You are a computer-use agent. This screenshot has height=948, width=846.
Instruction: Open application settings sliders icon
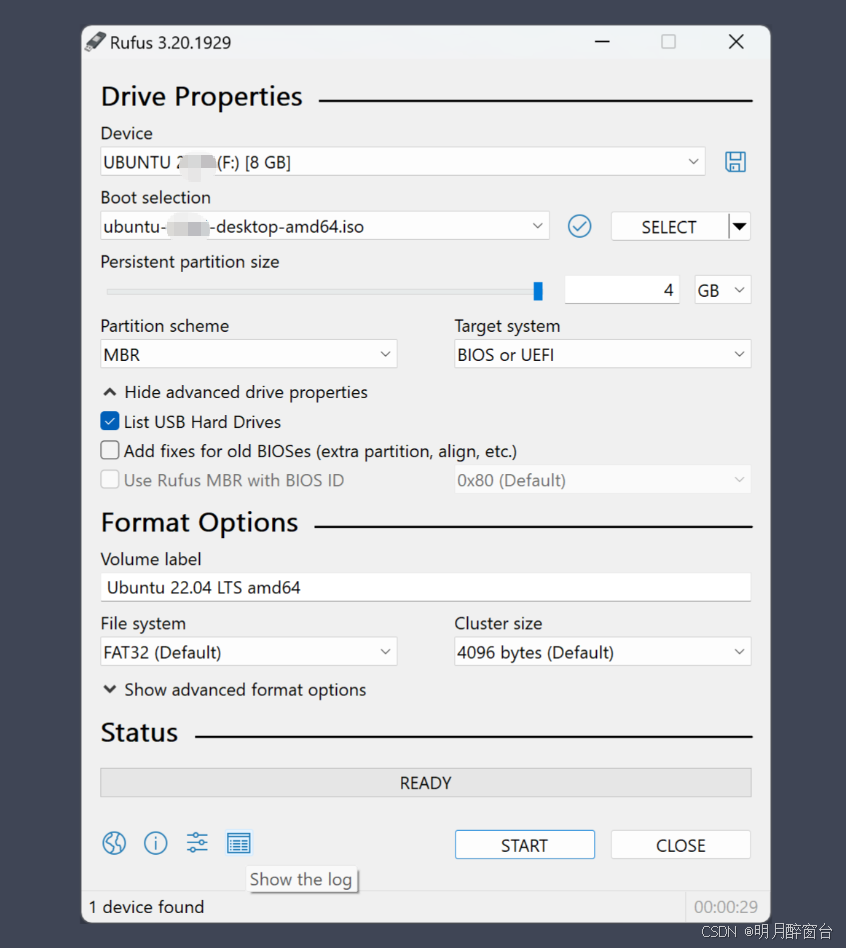pyautogui.click(x=197, y=843)
